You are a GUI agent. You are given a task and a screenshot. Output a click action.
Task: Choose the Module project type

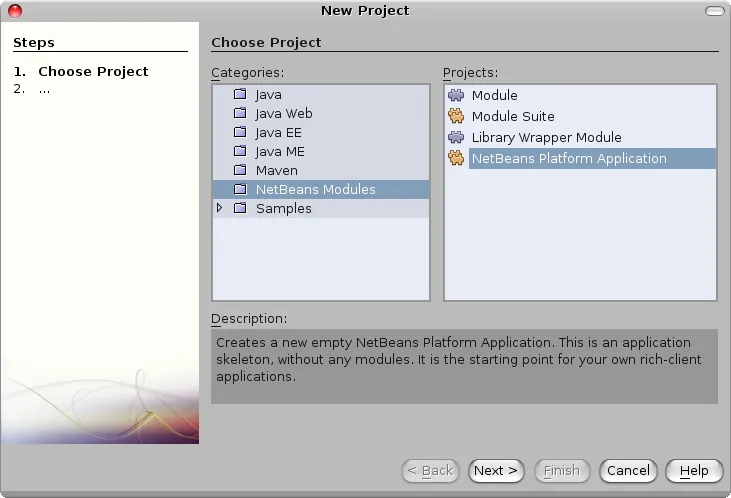point(494,95)
